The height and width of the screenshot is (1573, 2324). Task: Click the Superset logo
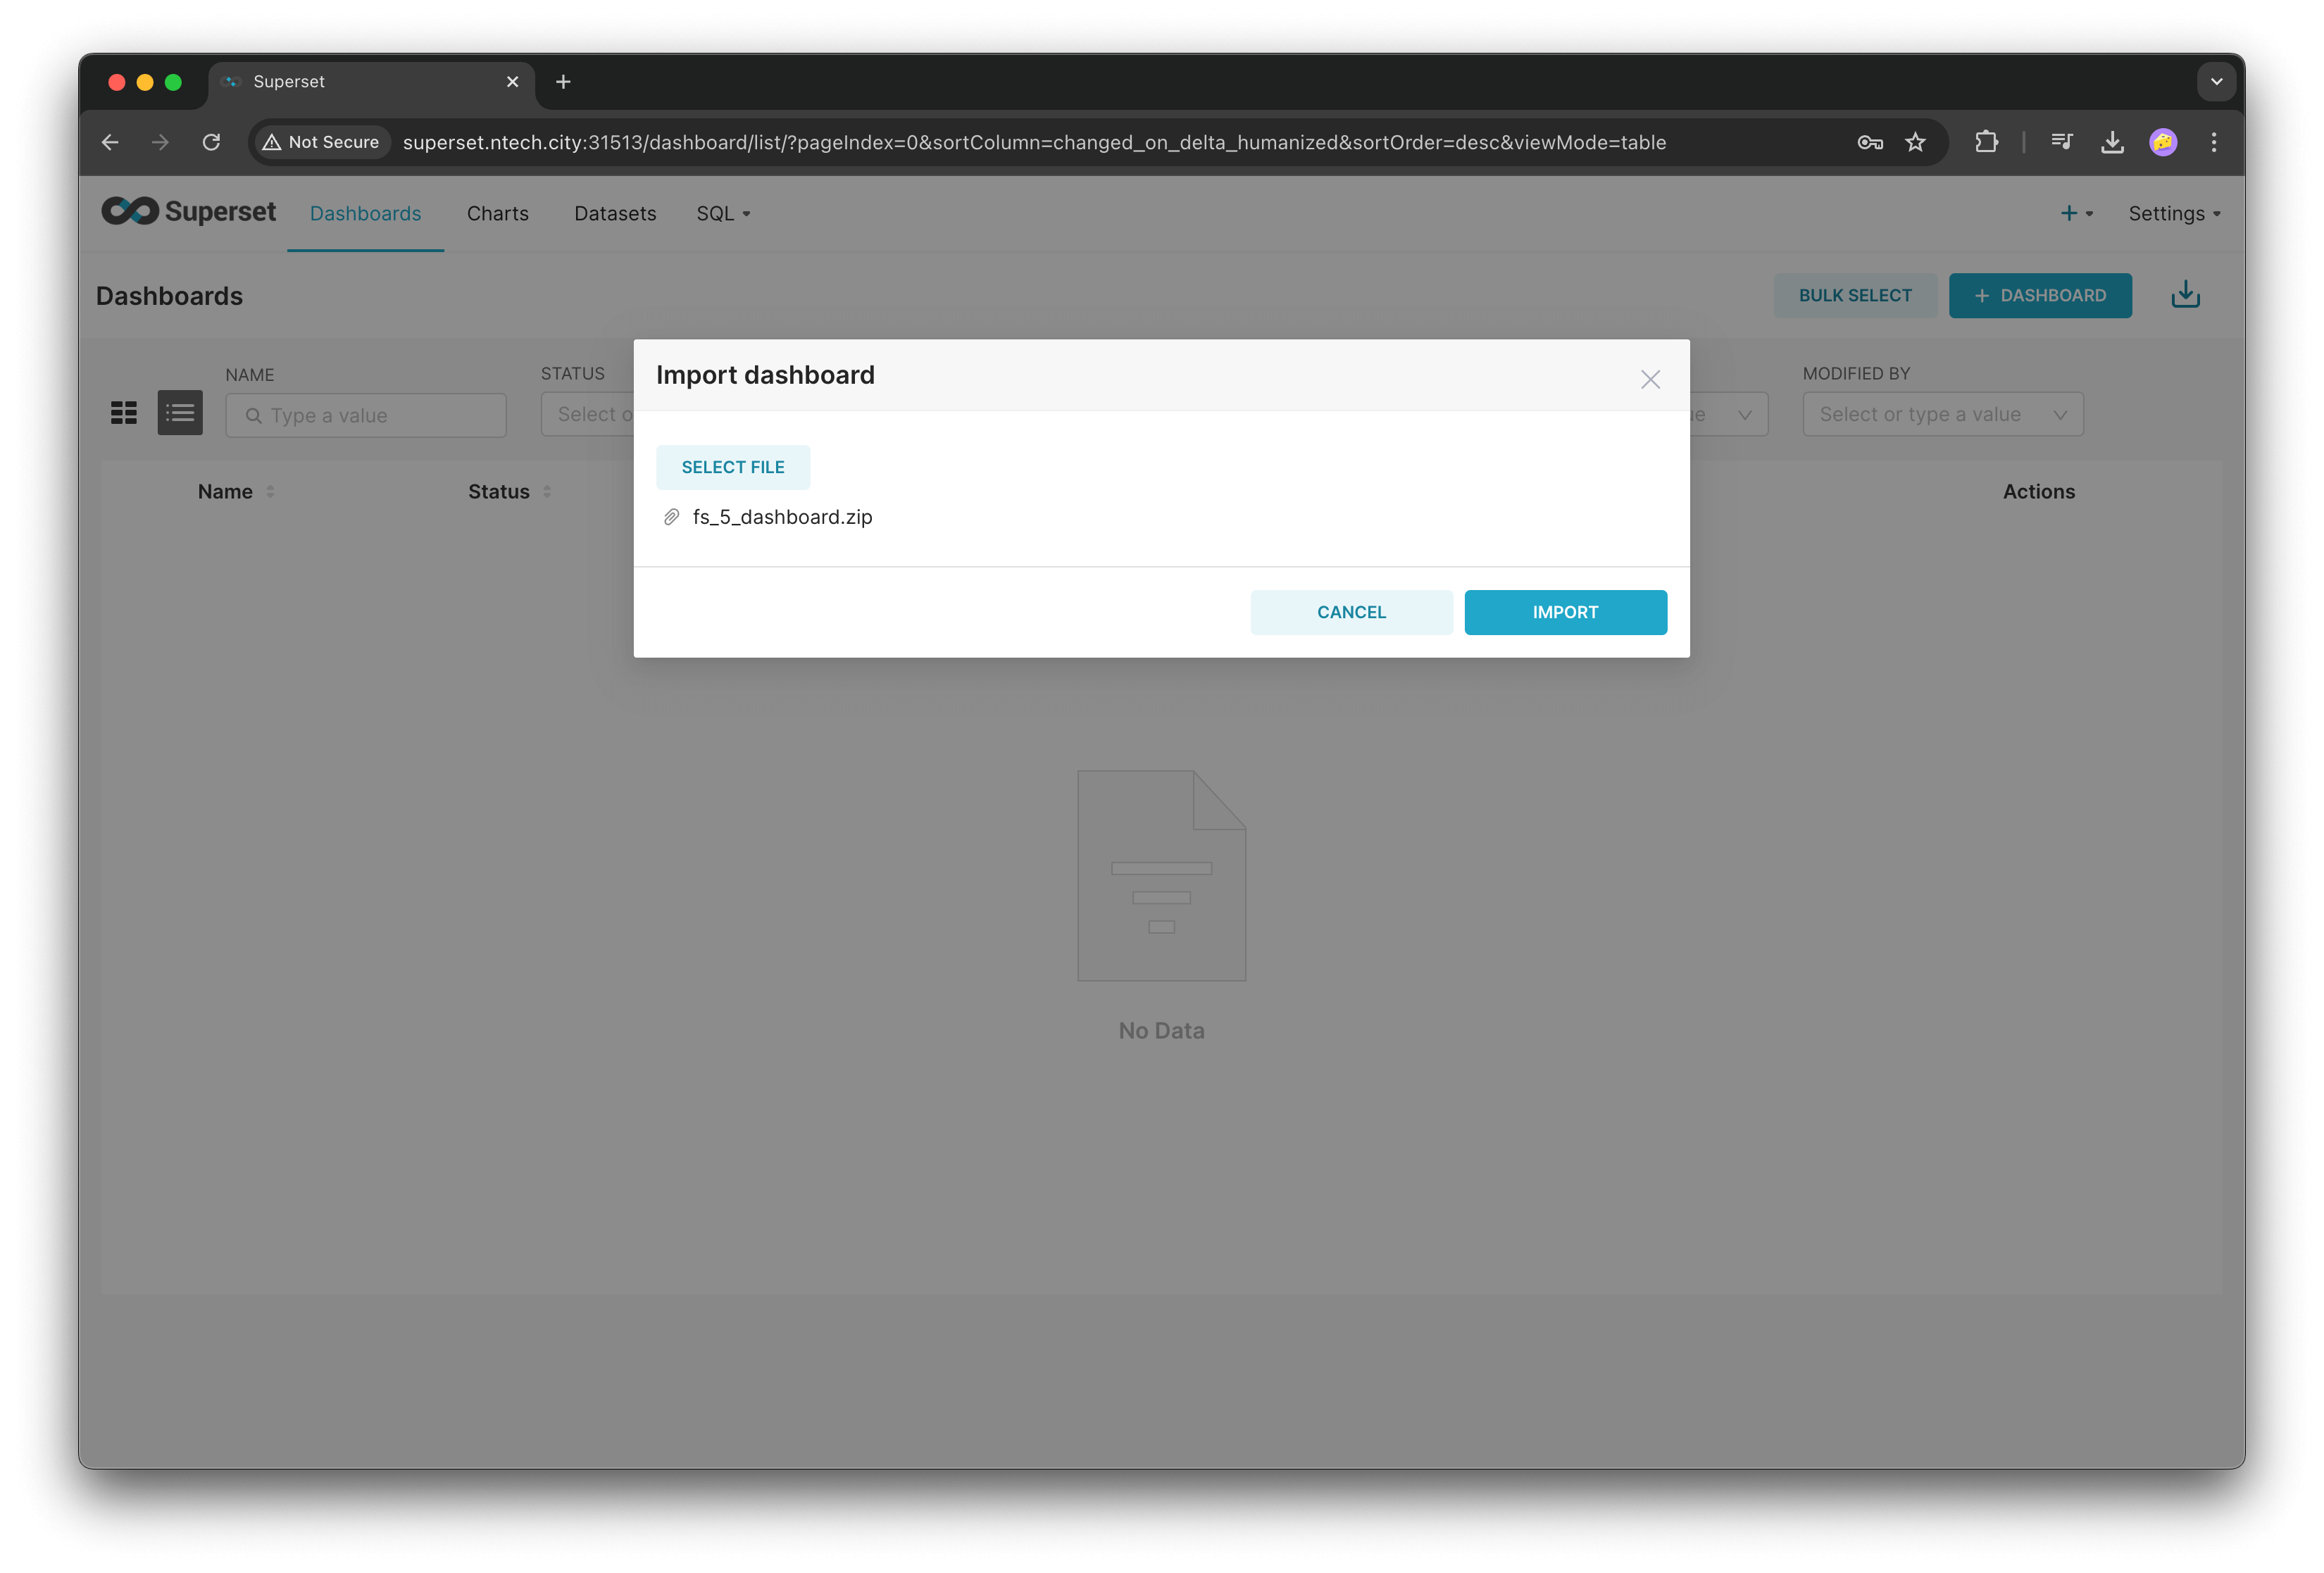(x=189, y=212)
